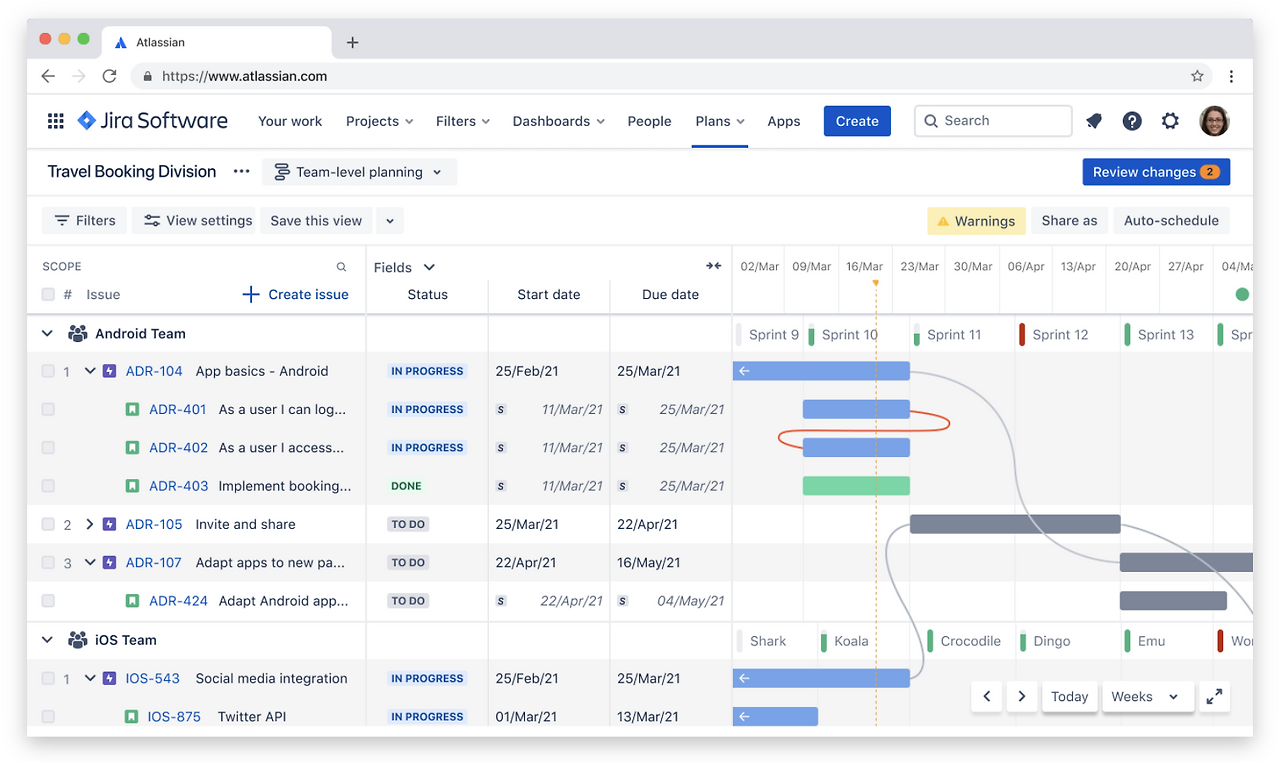Image resolution: width=1280 pixels, height=762 pixels.
Task: Open the Fields dropdown
Action: point(404,267)
